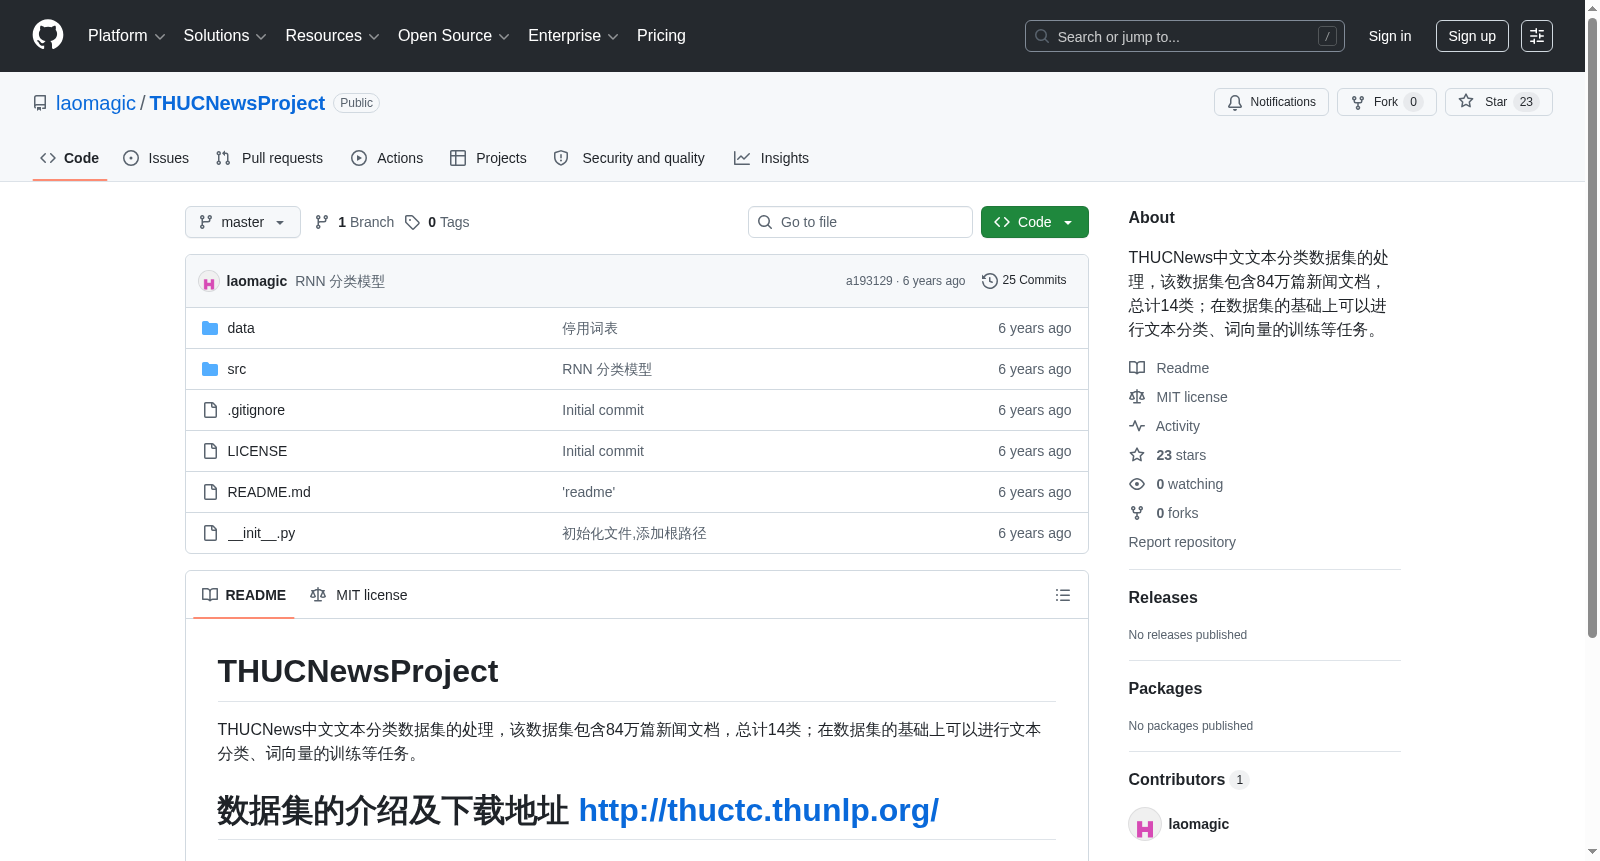Click laomagic contributor avatar
The width and height of the screenshot is (1600, 861).
[x=1145, y=824]
